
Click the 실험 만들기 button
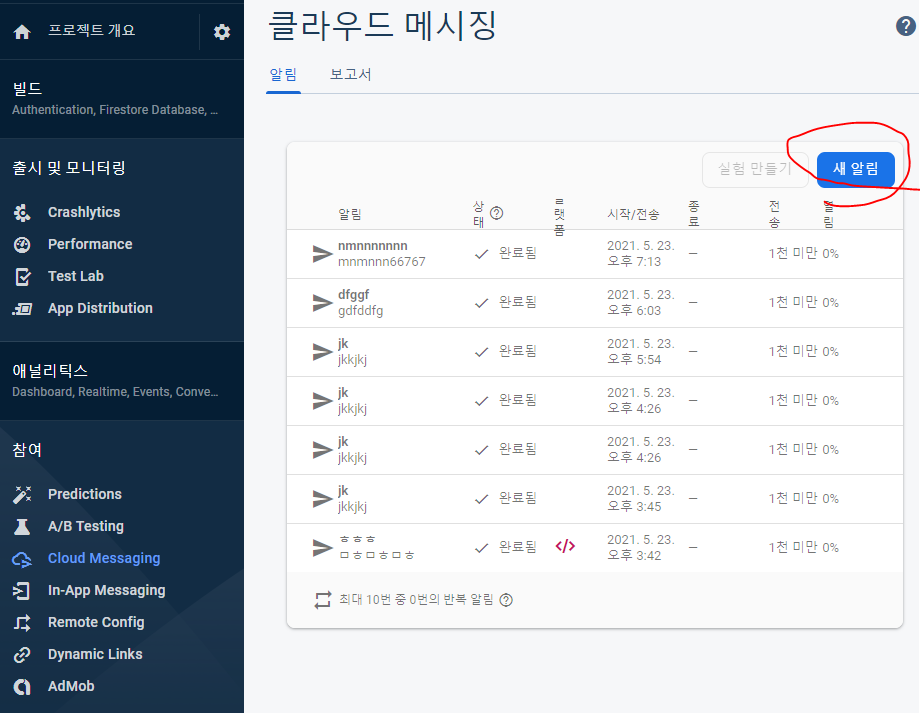pos(755,170)
